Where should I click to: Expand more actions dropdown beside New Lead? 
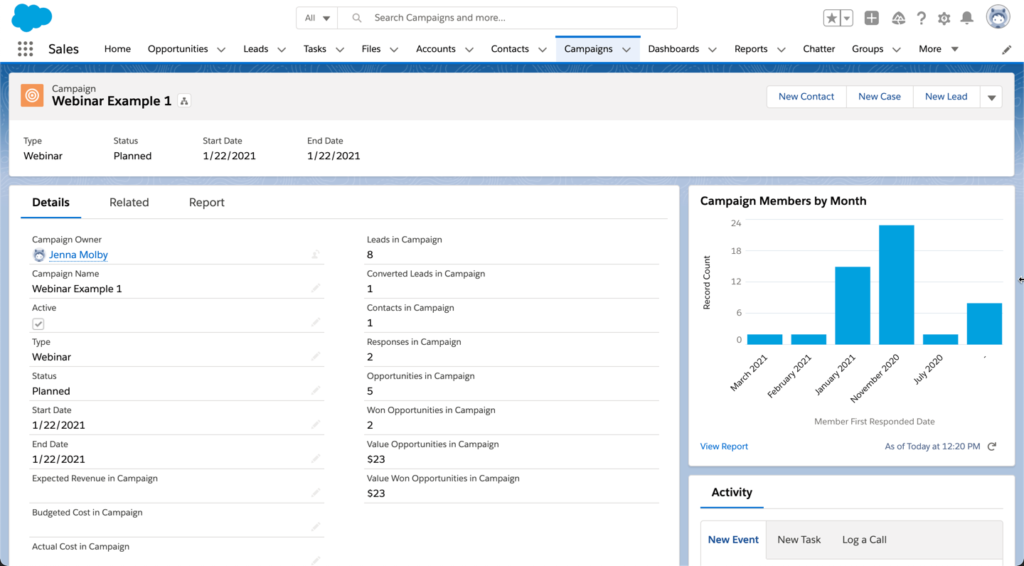[x=991, y=97]
